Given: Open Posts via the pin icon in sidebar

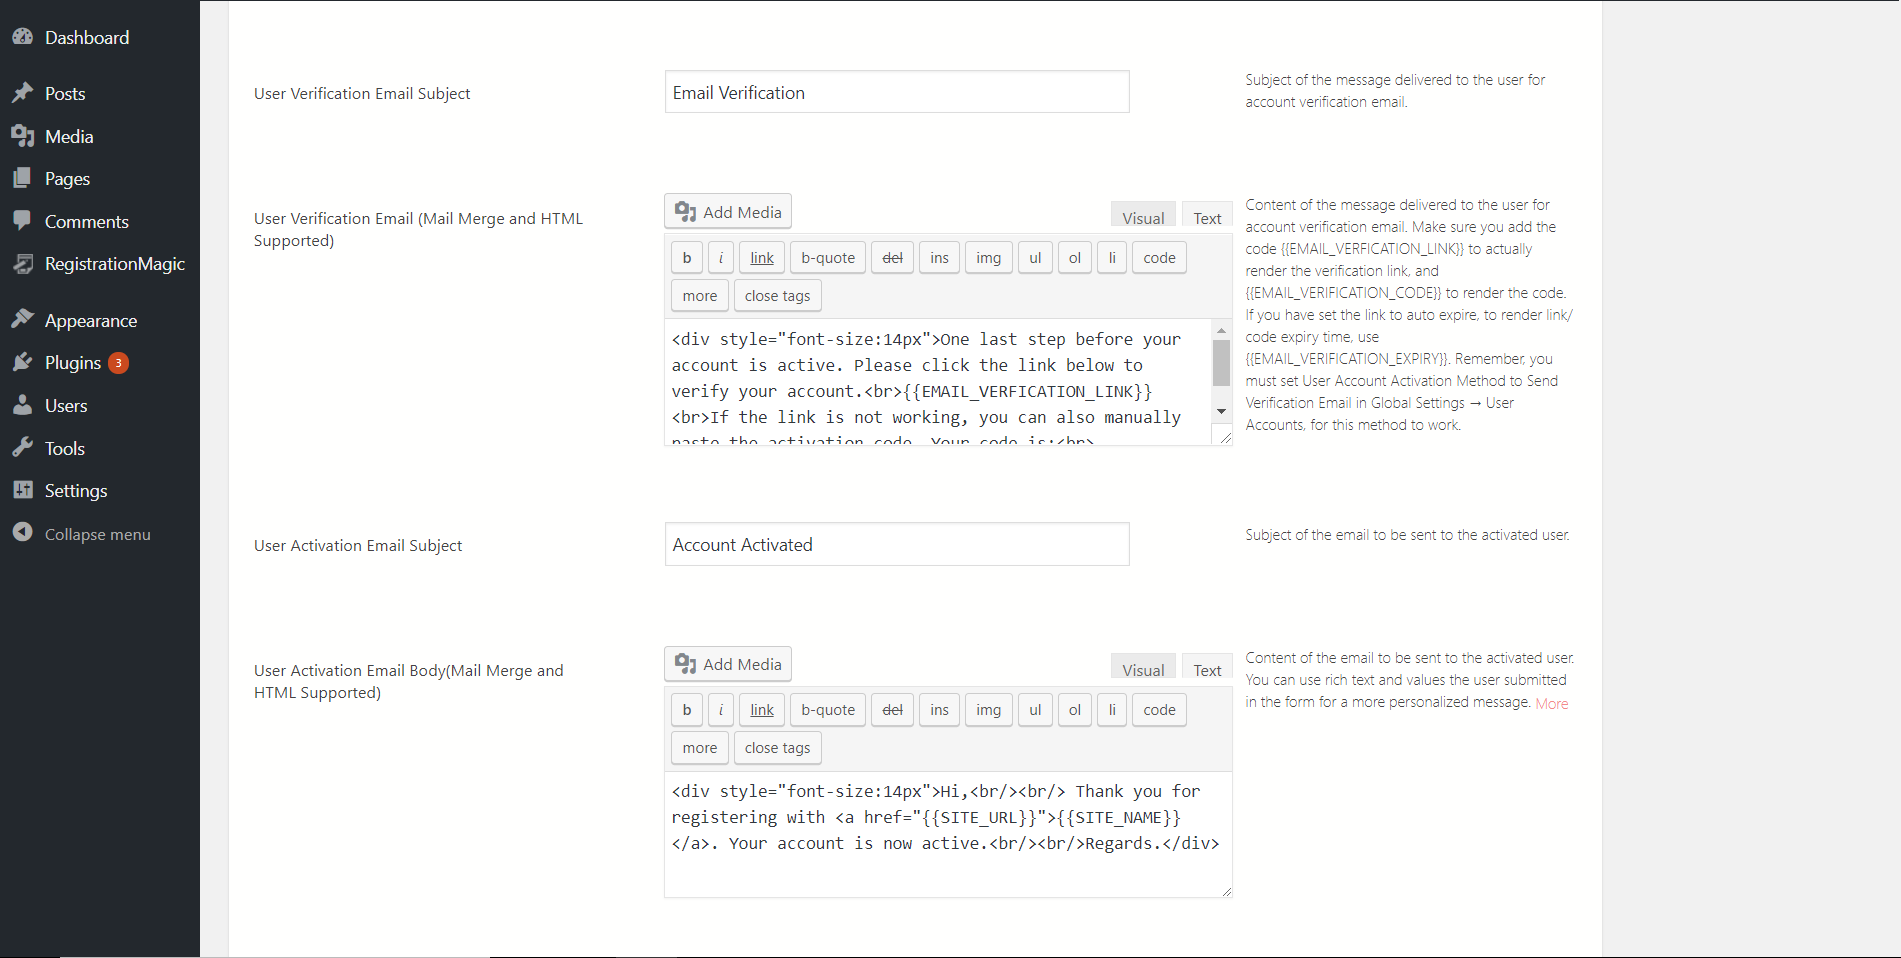Looking at the screenshot, I should point(24,93).
